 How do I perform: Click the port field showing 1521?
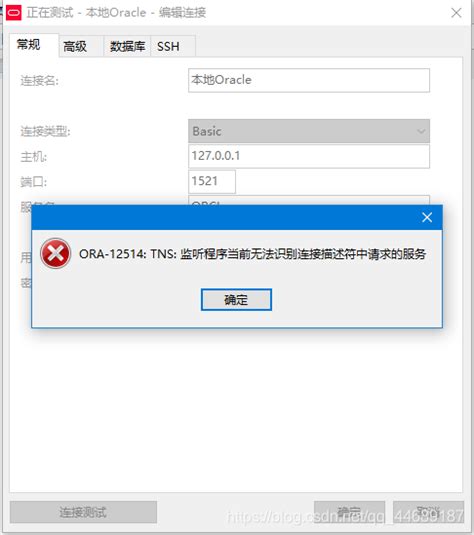pos(212,182)
